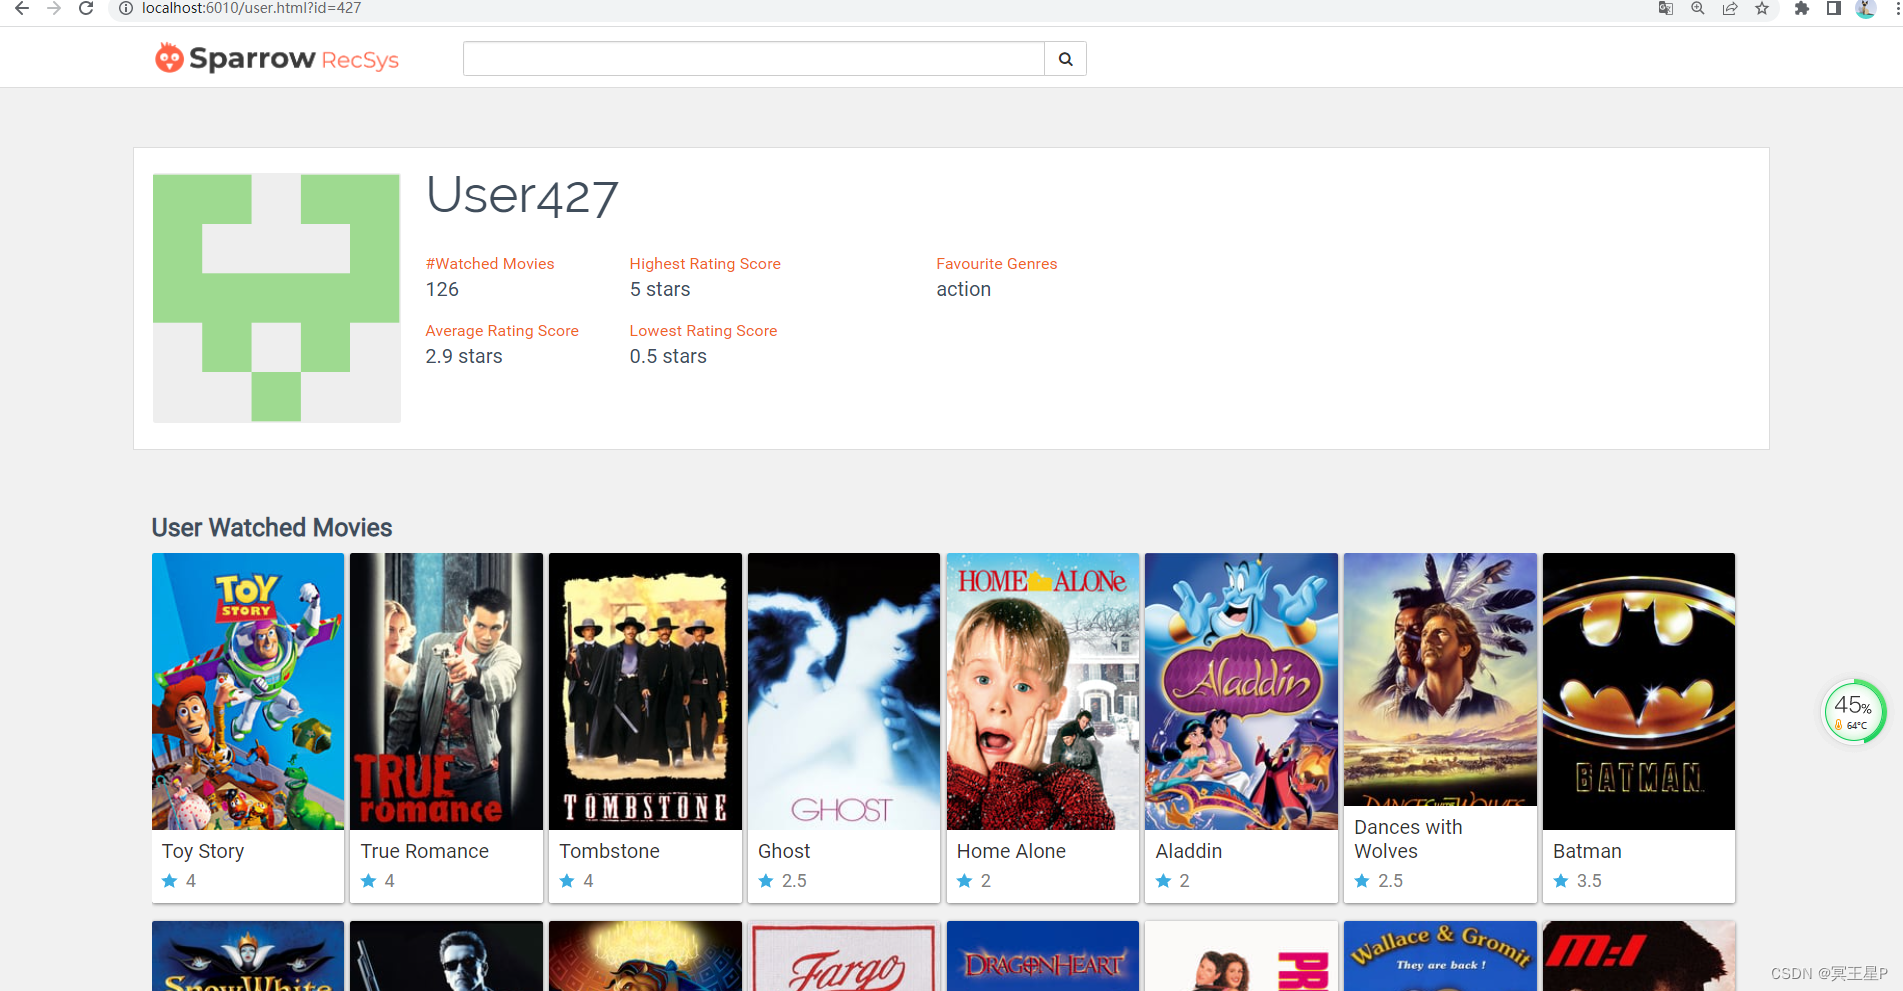Open the Toy Story poster

[248, 691]
